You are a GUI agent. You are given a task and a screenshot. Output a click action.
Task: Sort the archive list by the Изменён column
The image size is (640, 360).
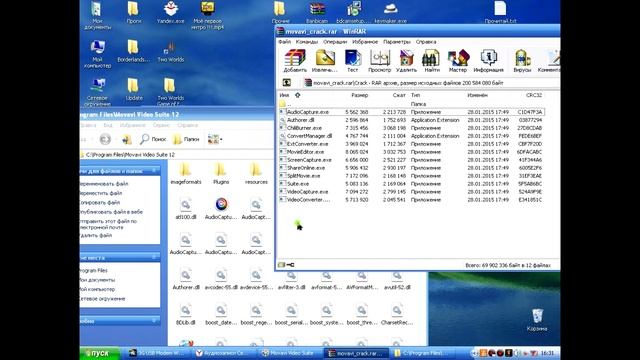[x=477, y=95]
